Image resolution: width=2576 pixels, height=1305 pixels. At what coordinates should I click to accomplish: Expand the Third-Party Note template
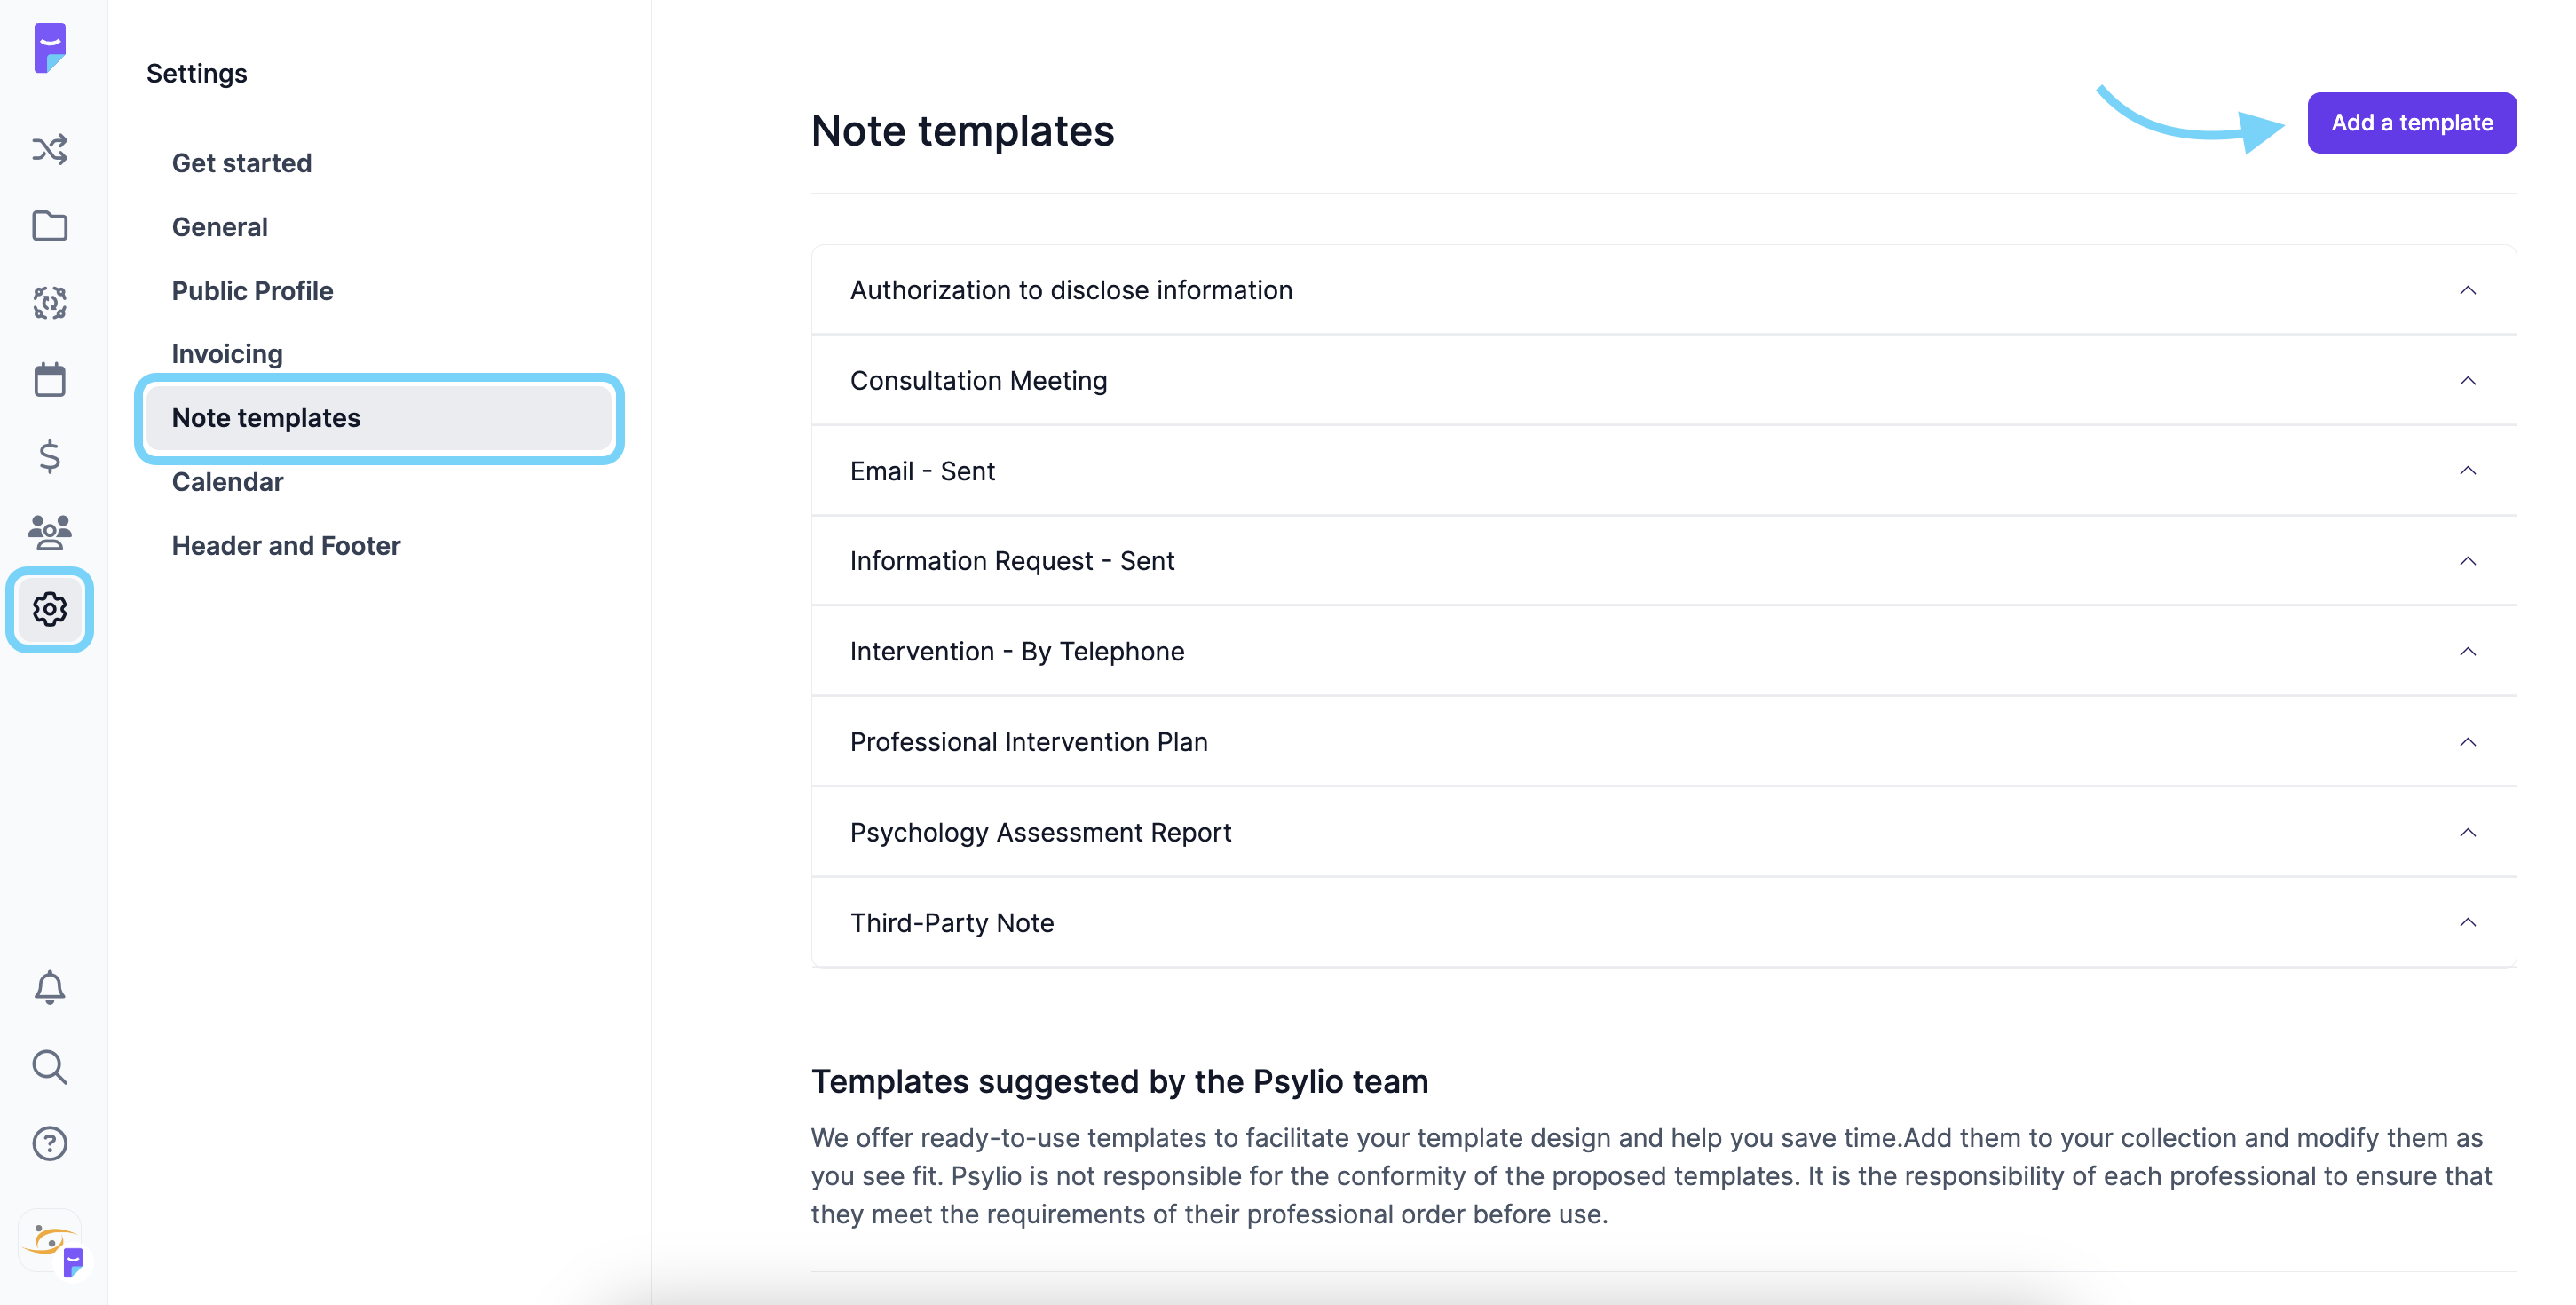click(1663, 922)
